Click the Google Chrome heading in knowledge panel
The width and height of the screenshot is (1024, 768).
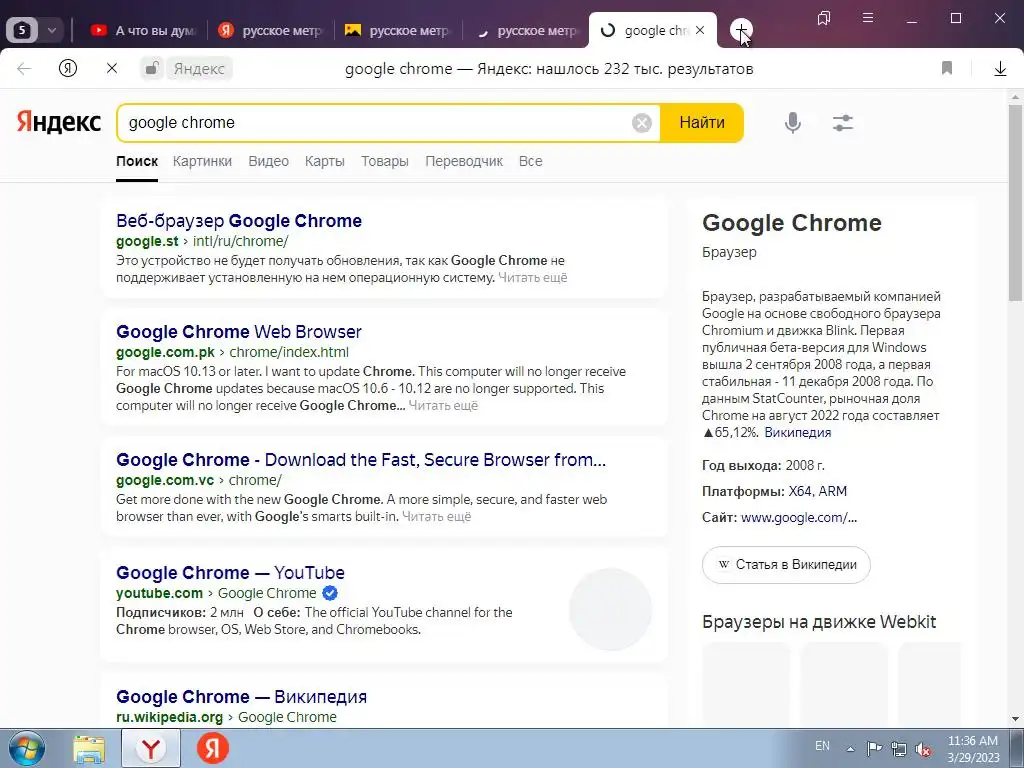[x=792, y=223]
